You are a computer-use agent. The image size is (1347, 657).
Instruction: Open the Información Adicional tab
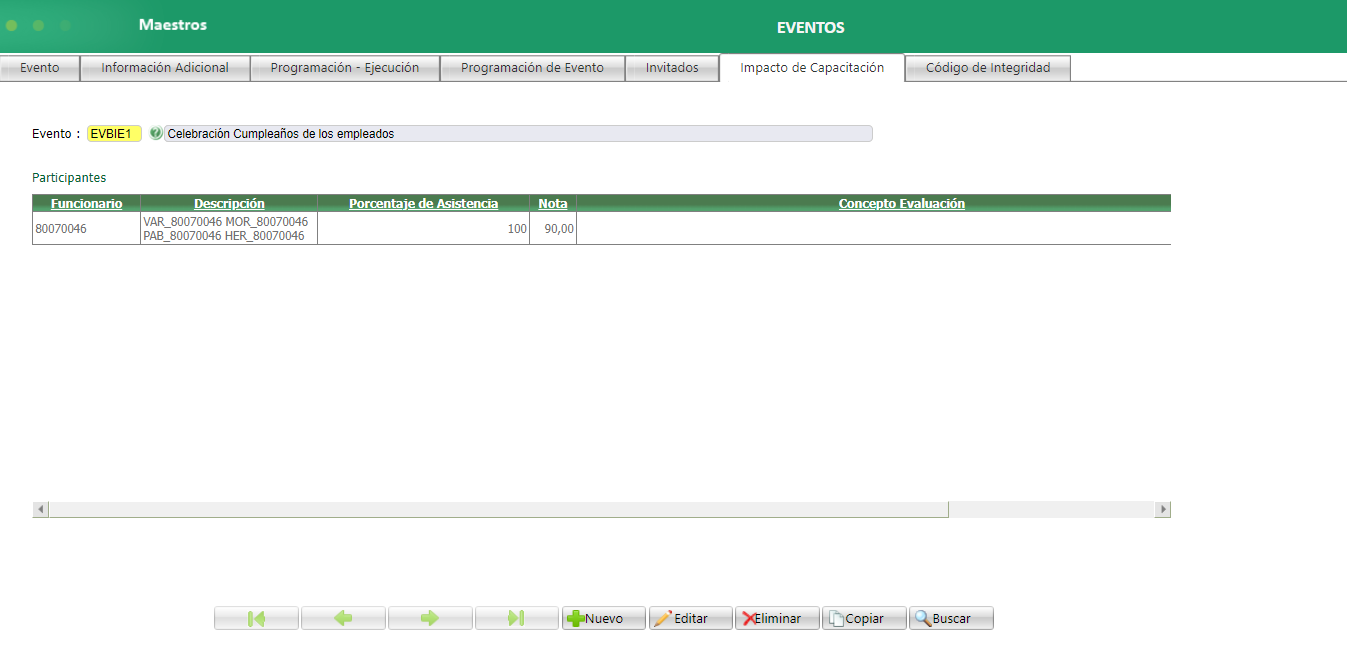pyautogui.click(x=165, y=68)
